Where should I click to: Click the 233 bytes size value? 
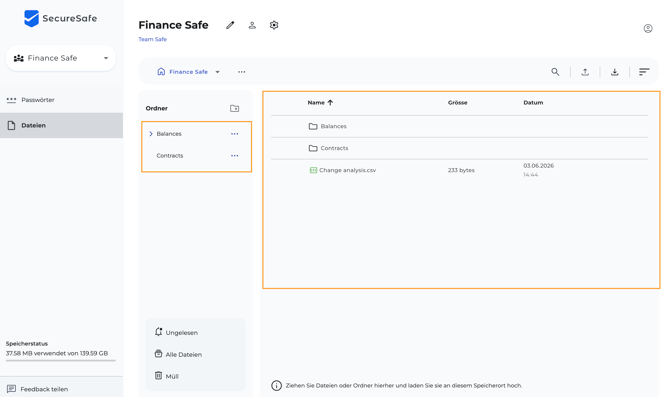(461, 170)
